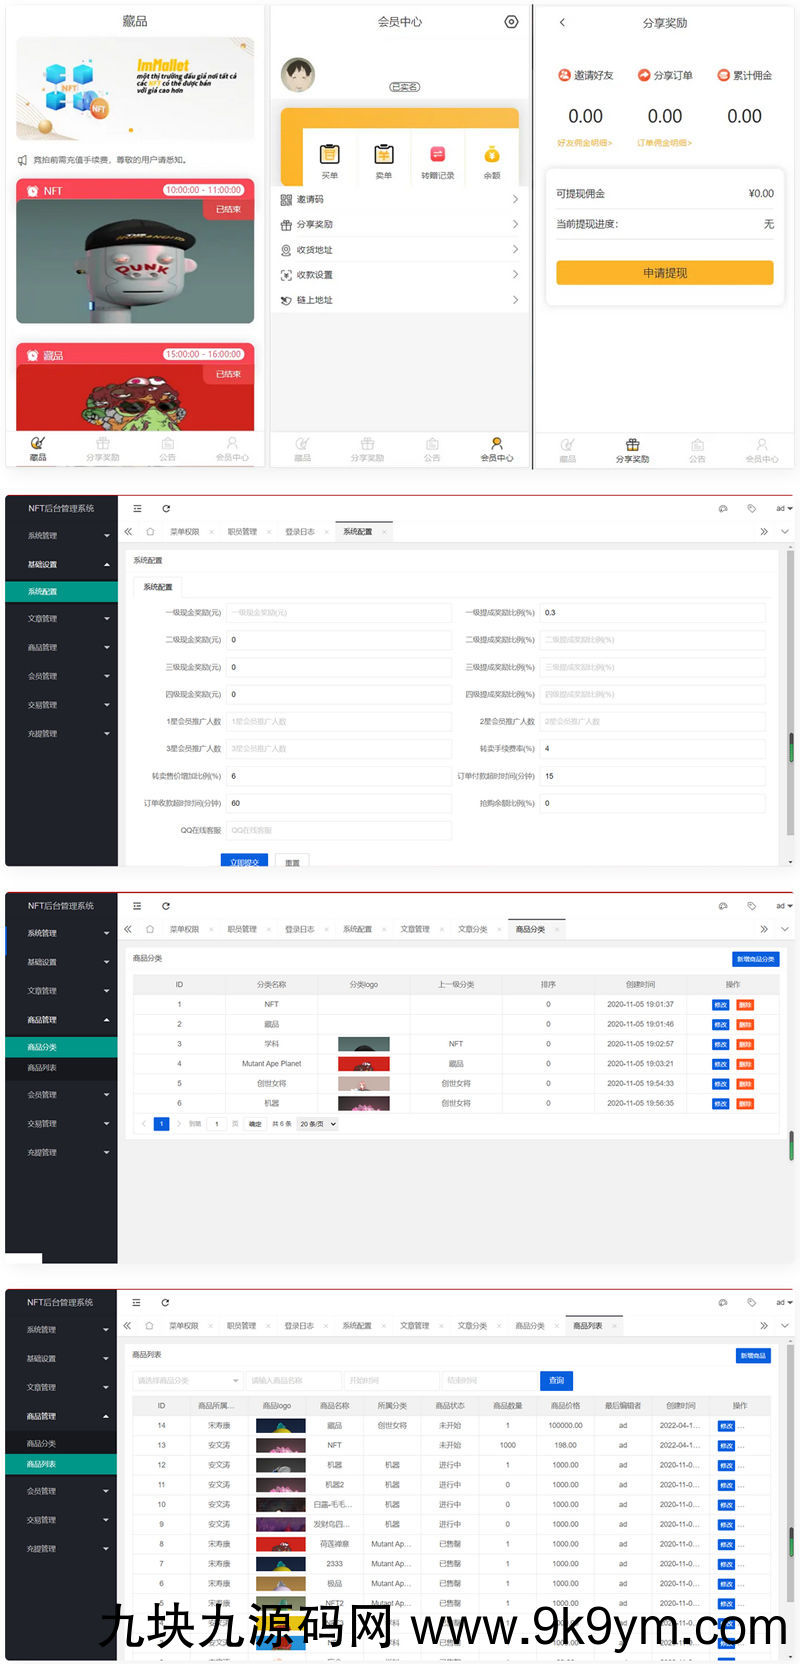Switch to 登录日志 tab on 系统配置 screen
The width and height of the screenshot is (800, 1664).
[300, 532]
